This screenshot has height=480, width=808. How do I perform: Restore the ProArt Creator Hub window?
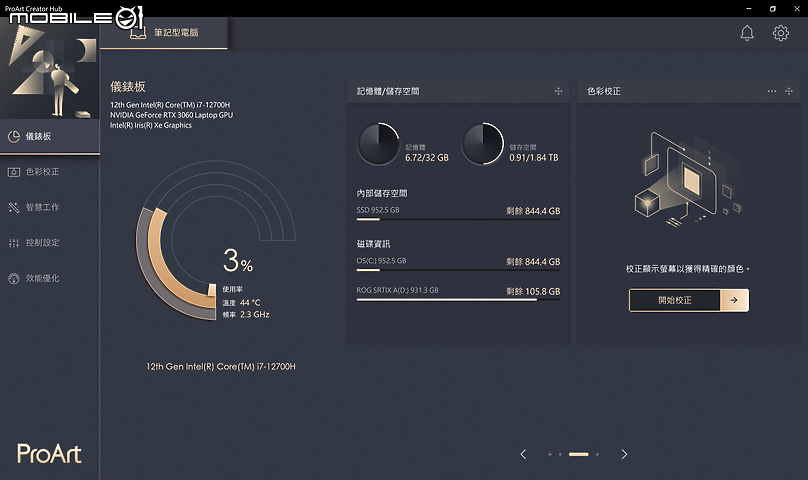pos(772,9)
